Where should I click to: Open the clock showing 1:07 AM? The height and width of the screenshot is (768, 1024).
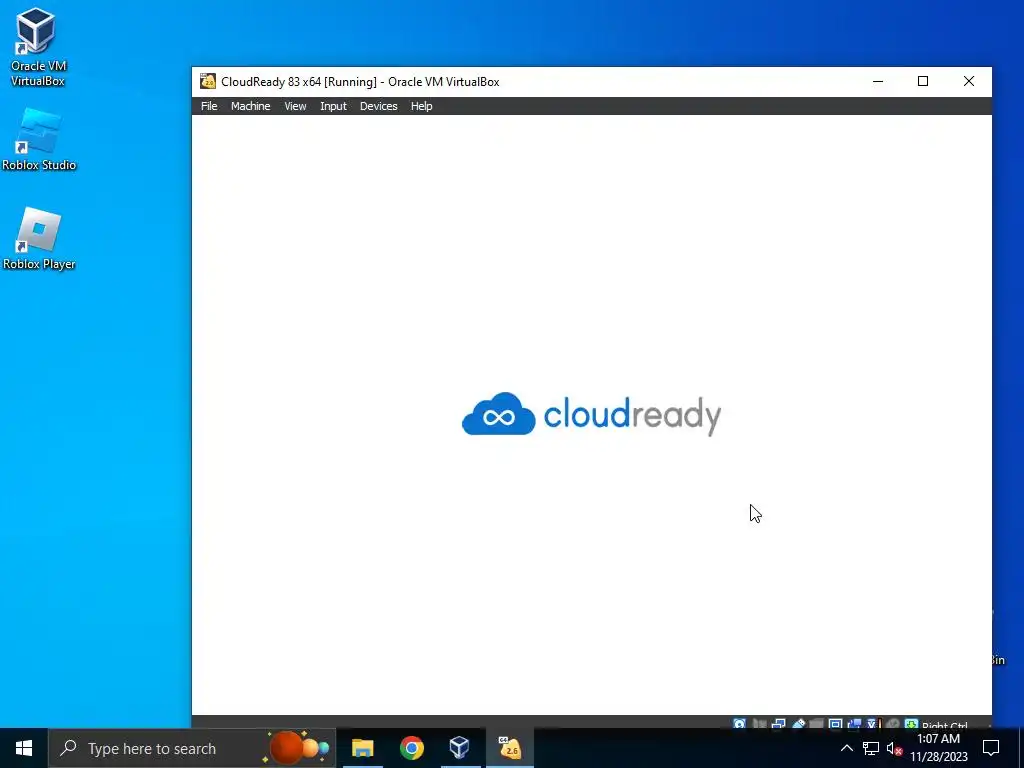tap(938, 748)
